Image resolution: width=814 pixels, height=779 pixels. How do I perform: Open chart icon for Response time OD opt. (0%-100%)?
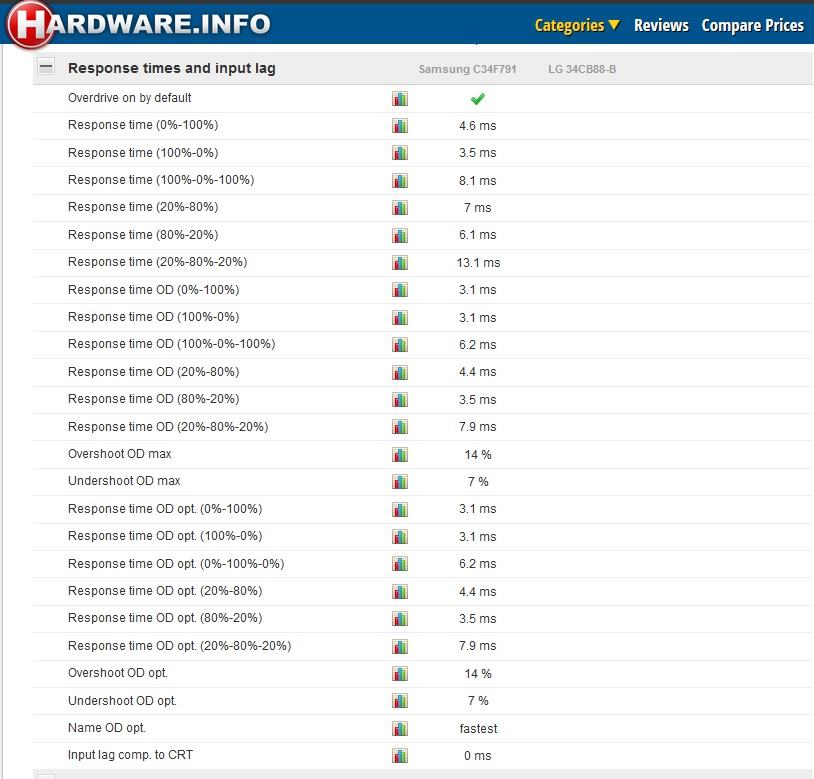(400, 509)
